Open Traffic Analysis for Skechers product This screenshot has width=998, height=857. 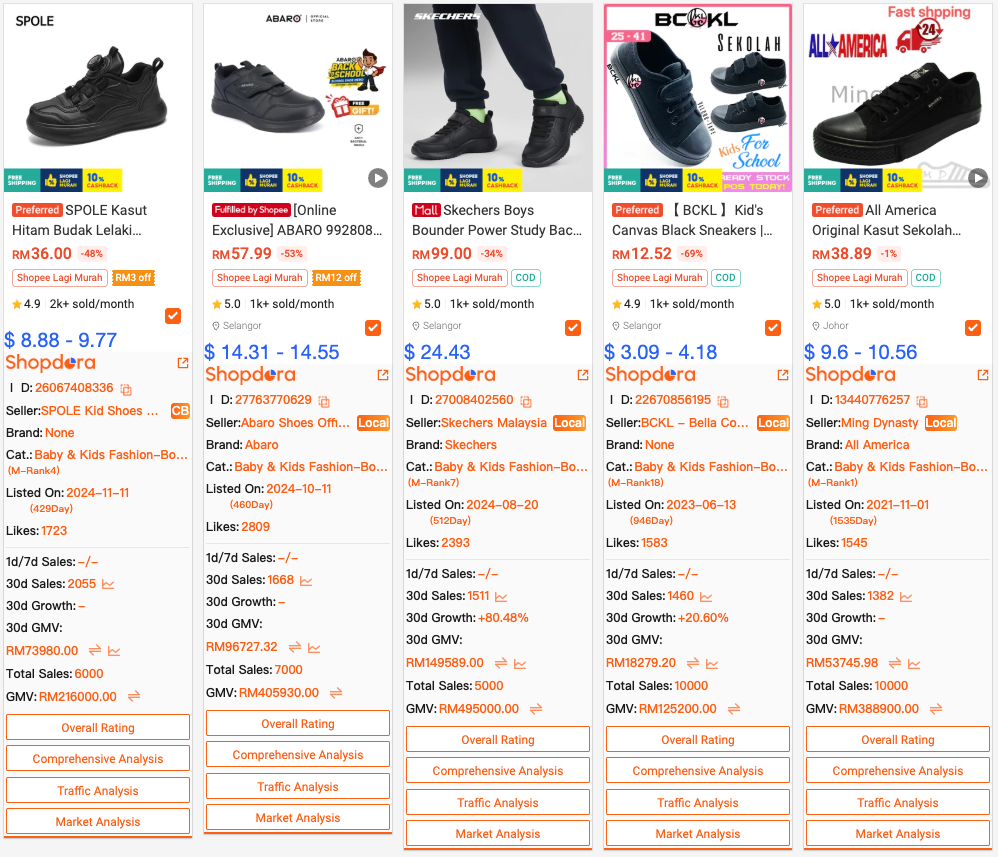[x=498, y=803]
